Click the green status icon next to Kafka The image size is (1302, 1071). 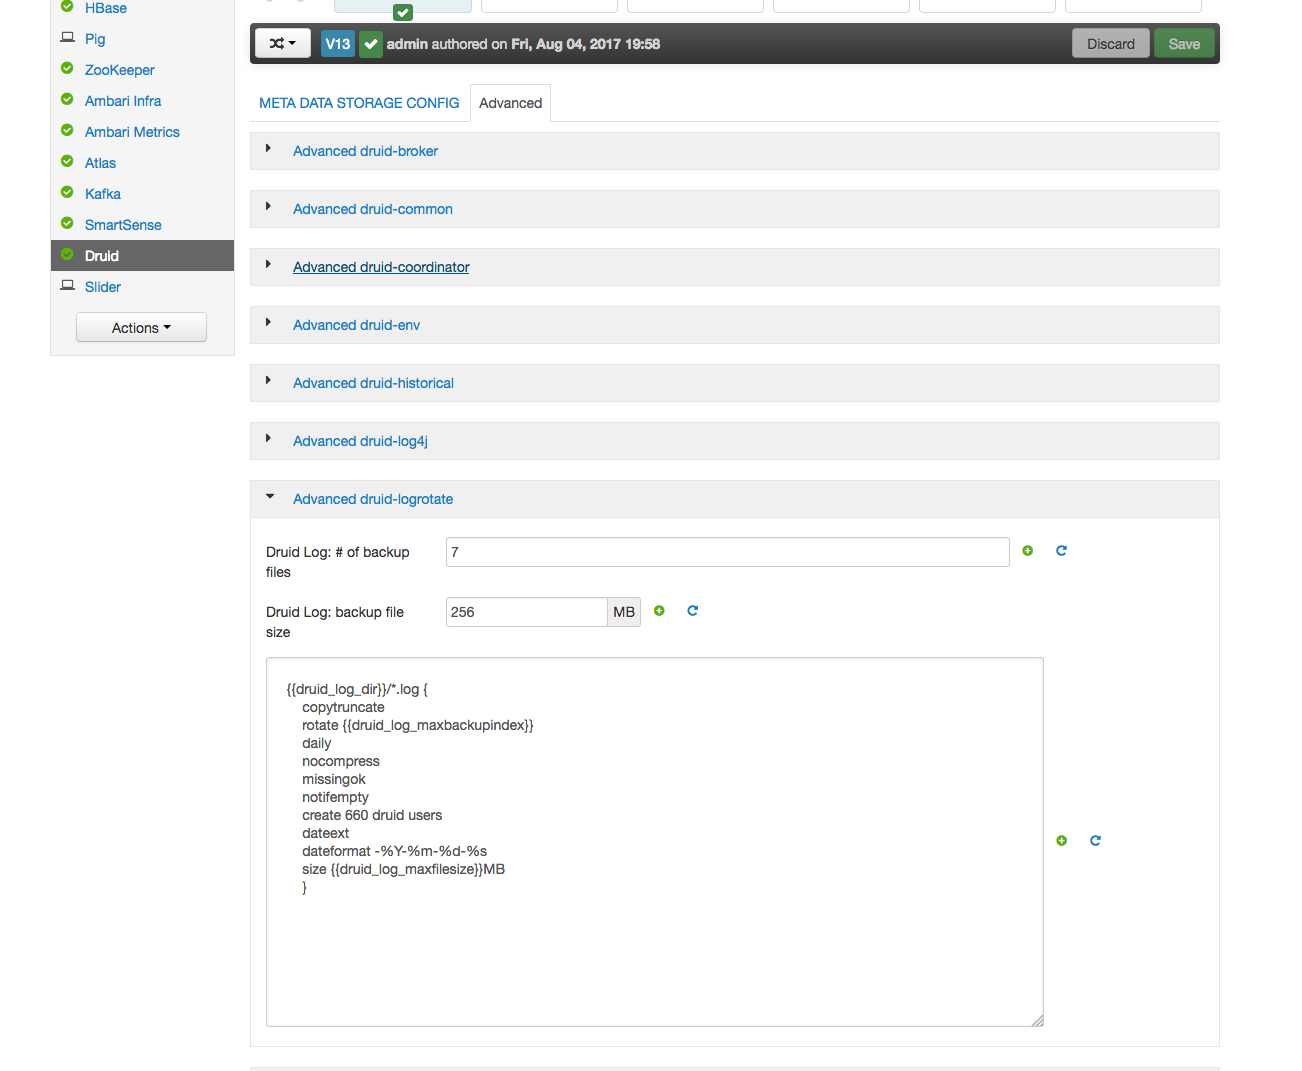pos(66,193)
